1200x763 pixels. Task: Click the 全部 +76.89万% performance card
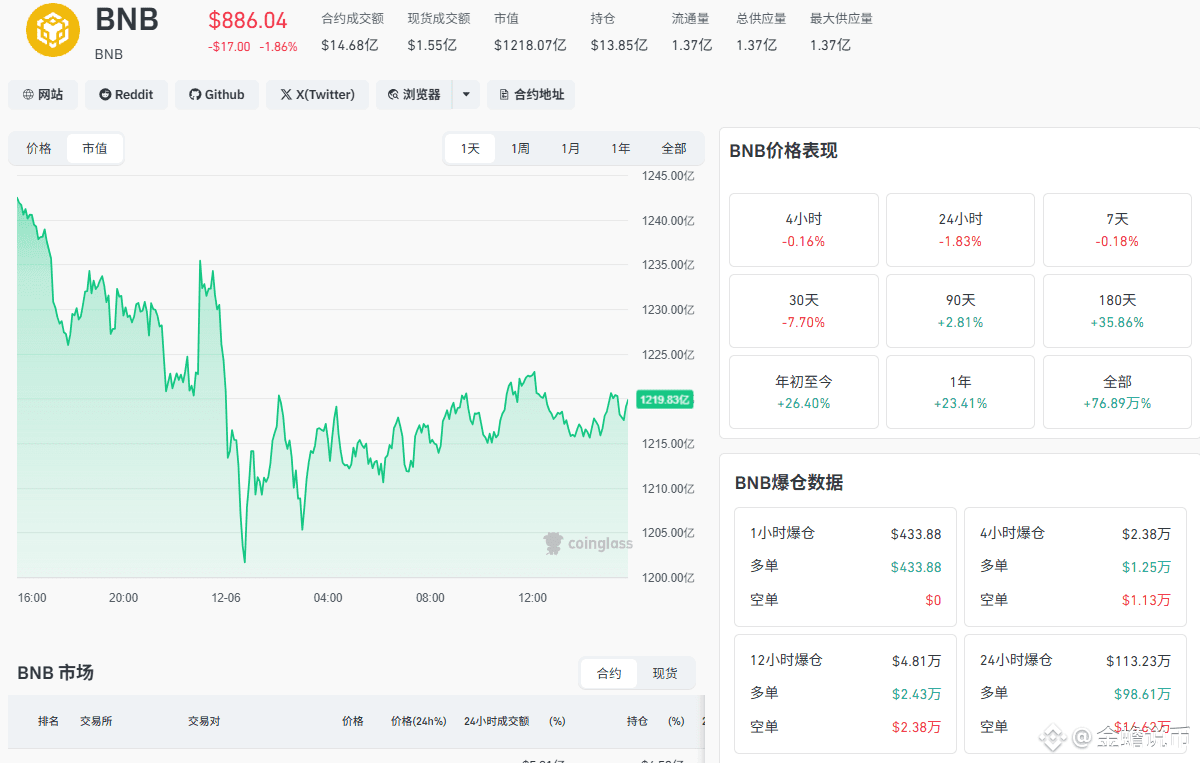point(1117,392)
